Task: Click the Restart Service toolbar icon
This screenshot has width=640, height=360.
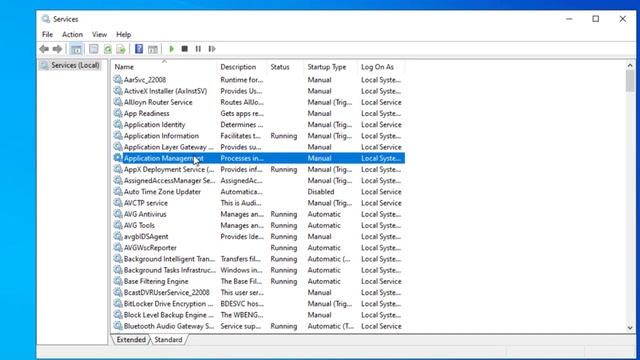Action: pyautogui.click(x=211, y=49)
